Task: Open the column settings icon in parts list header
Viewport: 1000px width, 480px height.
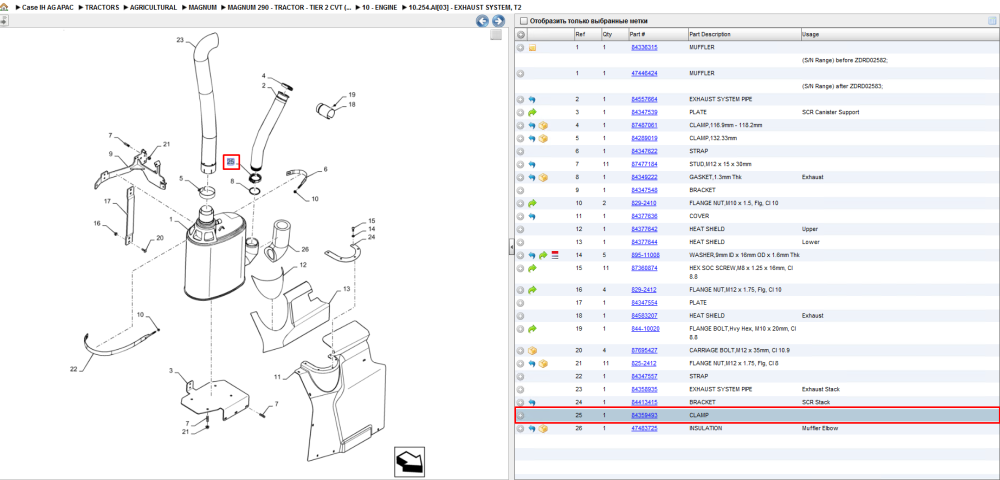Action: point(992,20)
